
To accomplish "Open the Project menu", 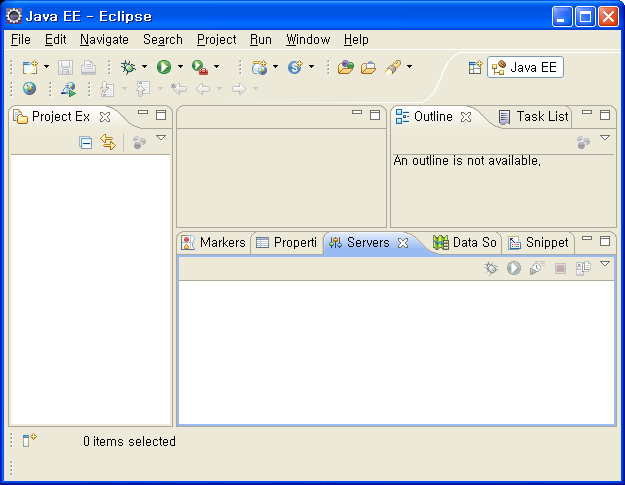I will (216, 39).
